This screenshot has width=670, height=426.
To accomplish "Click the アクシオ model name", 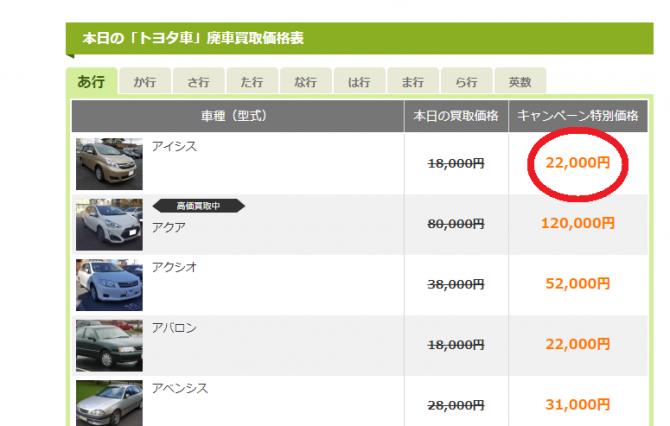I will pyautogui.click(x=174, y=267).
